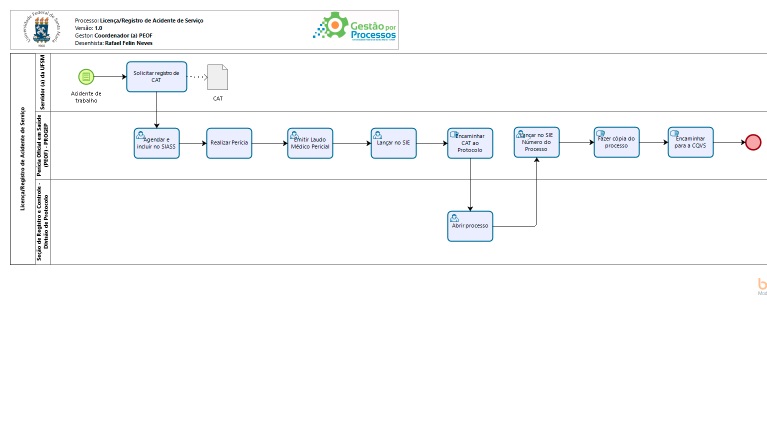The image size is (767, 432).
Task: Click the Gestão por Processos logo
Action: pos(355,29)
